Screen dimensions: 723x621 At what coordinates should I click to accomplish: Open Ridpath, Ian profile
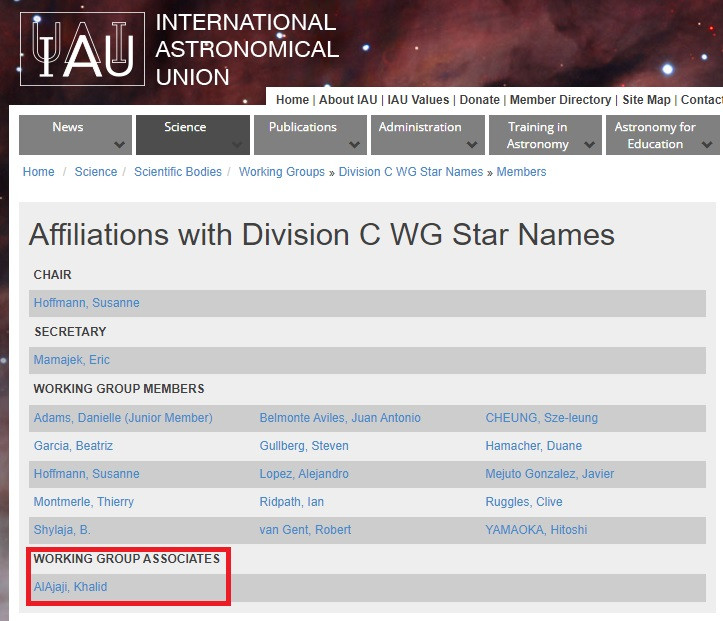pyautogui.click(x=292, y=502)
